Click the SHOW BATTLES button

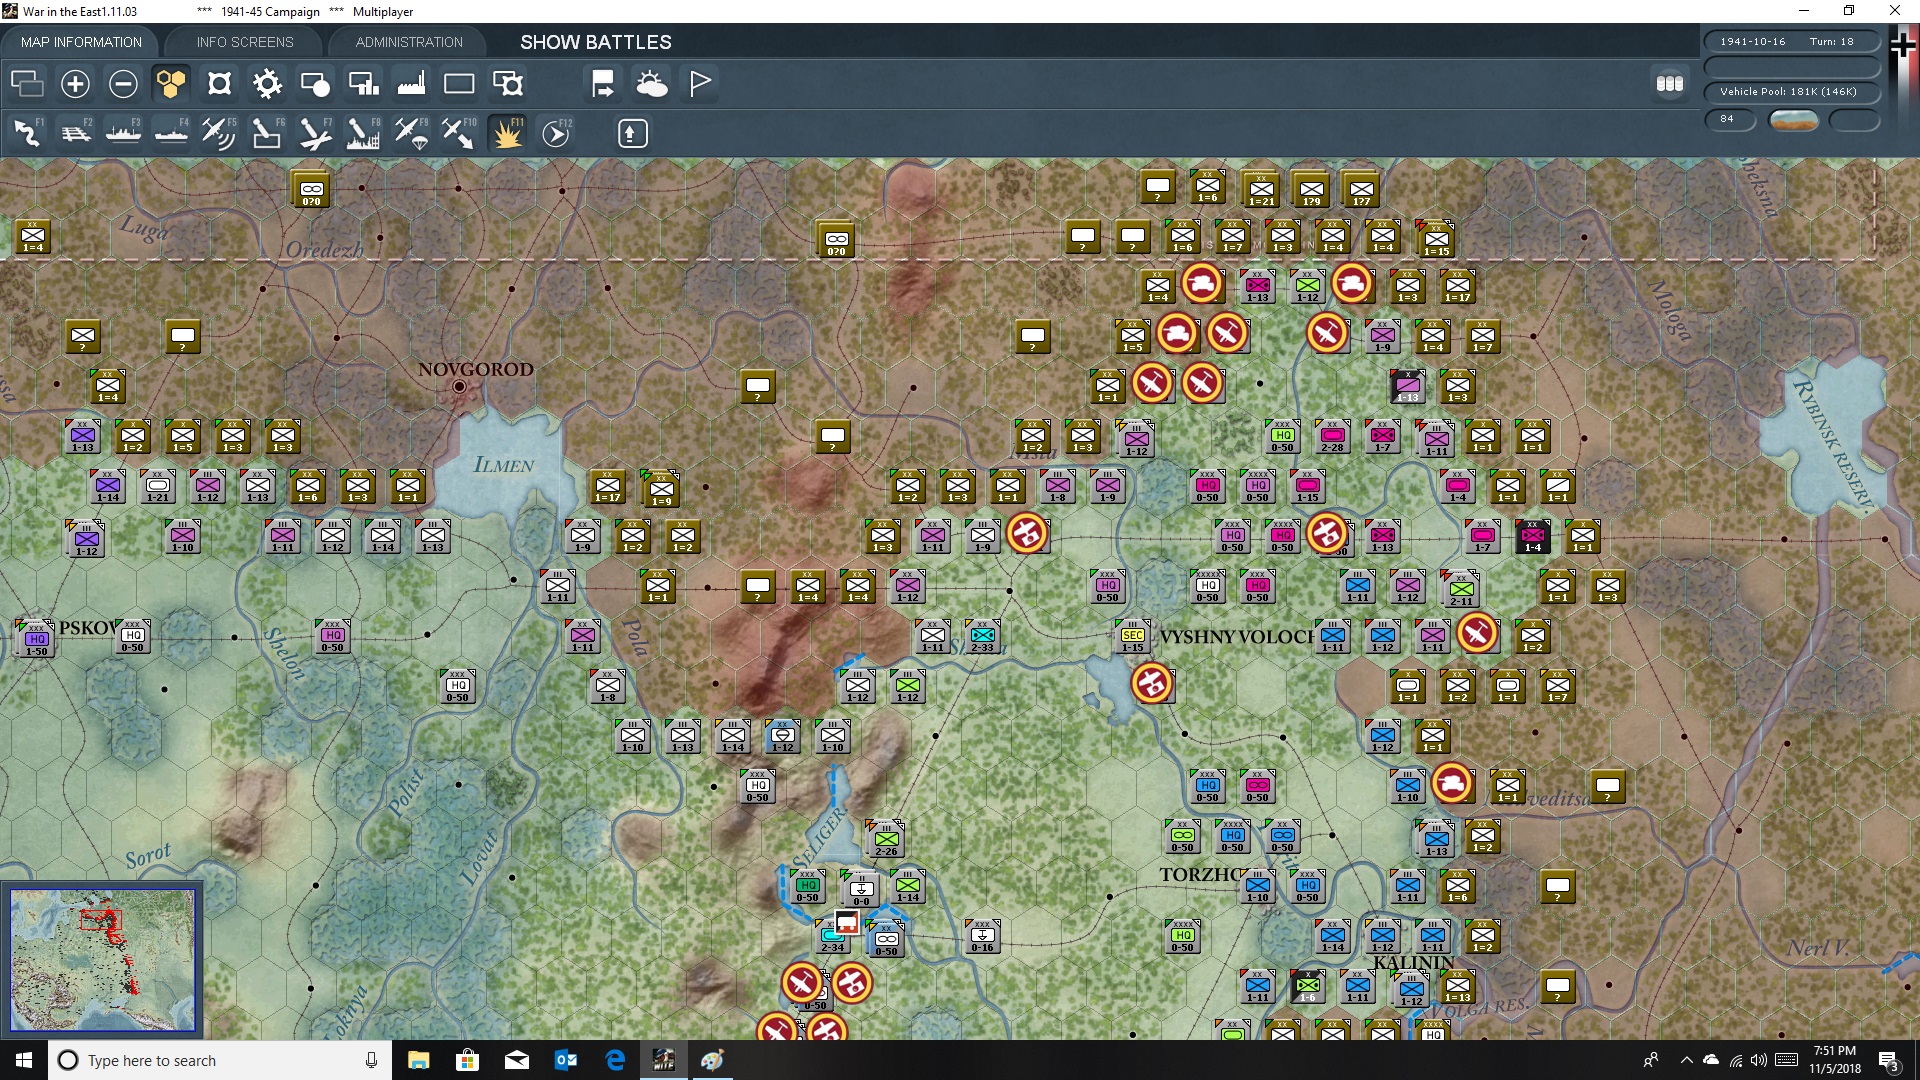tap(594, 42)
